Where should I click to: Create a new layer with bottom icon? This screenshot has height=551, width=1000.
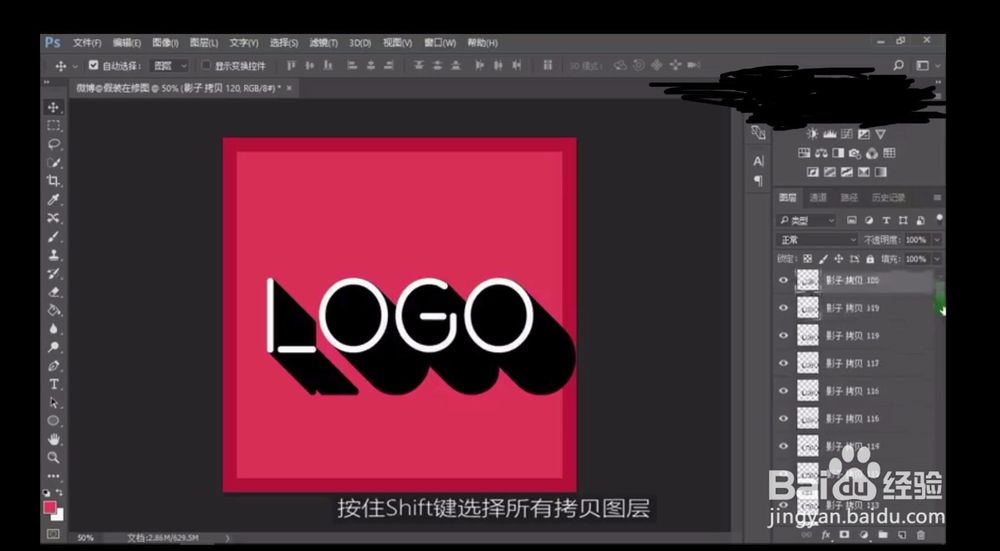[x=902, y=534]
